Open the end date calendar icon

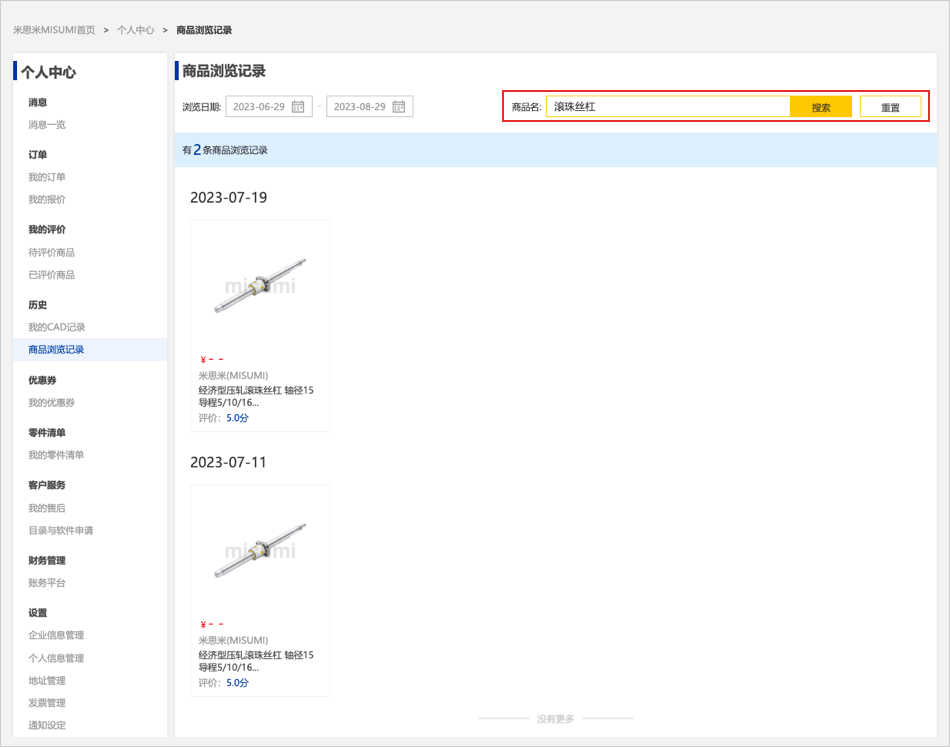[399, 107]
